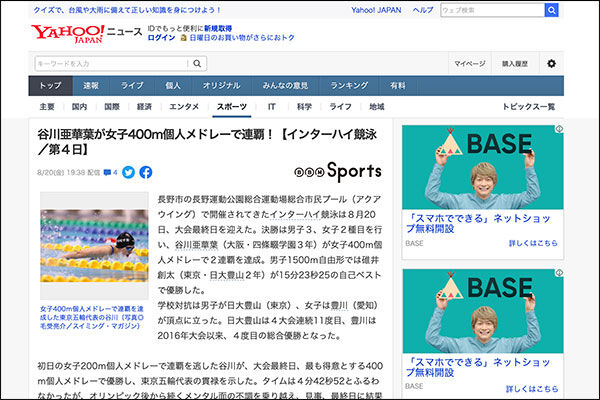The height and width of the screenshot is (400, 600).
Task: Share article on Facebook icon
Action: tap(146, 172)
